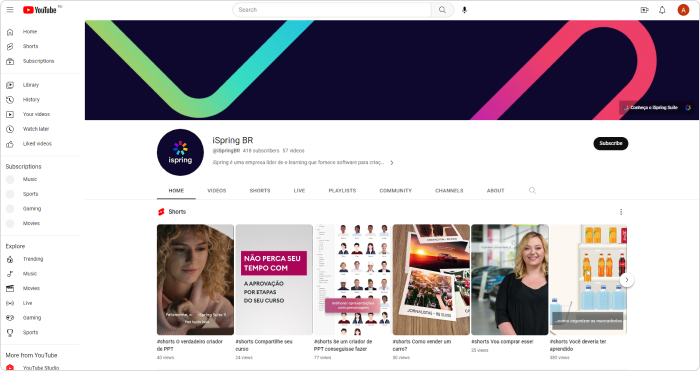
Task: Click the Trending icon under Explore
Action: pos(10,259)
